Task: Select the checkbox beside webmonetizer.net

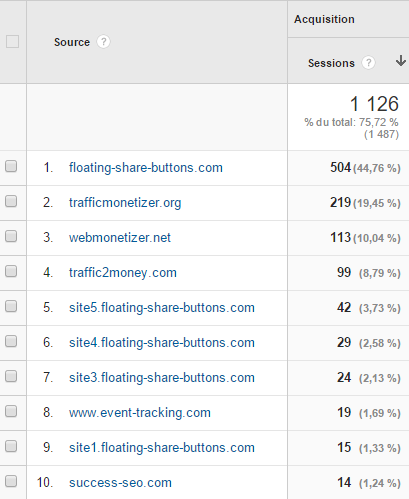Action: click(x=11, y=236)
